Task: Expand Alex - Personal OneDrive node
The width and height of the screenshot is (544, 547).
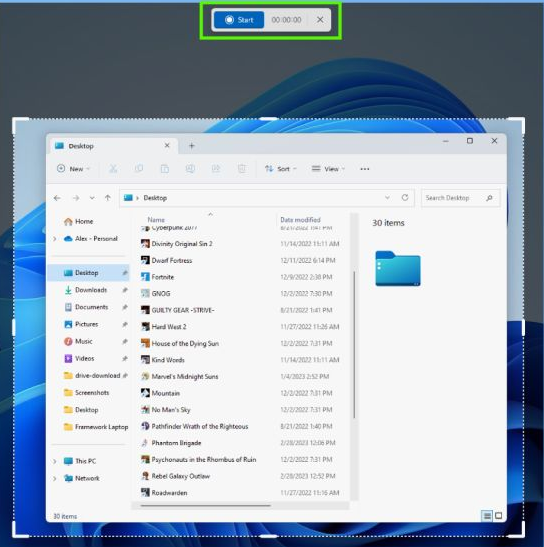Action: (55, 239)
